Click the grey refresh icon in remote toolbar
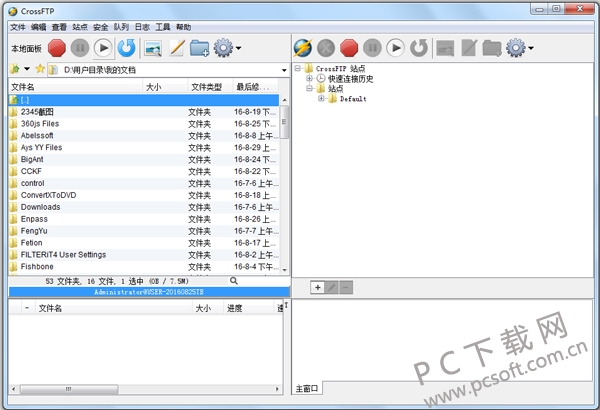Screen dimensions: 600x410 pyautogui.click(x=419, y=48)
